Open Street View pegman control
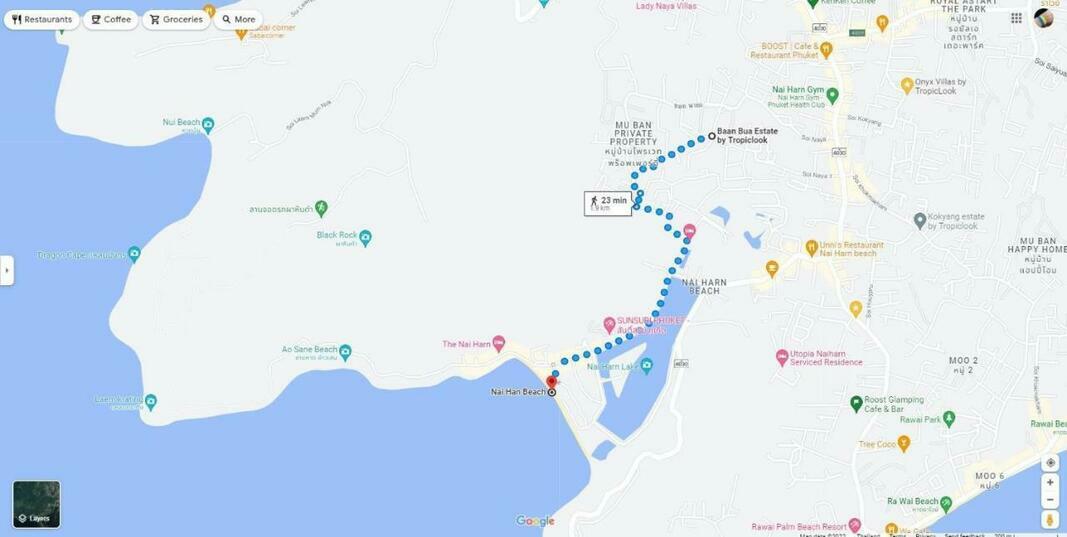 click(1051, 520)
